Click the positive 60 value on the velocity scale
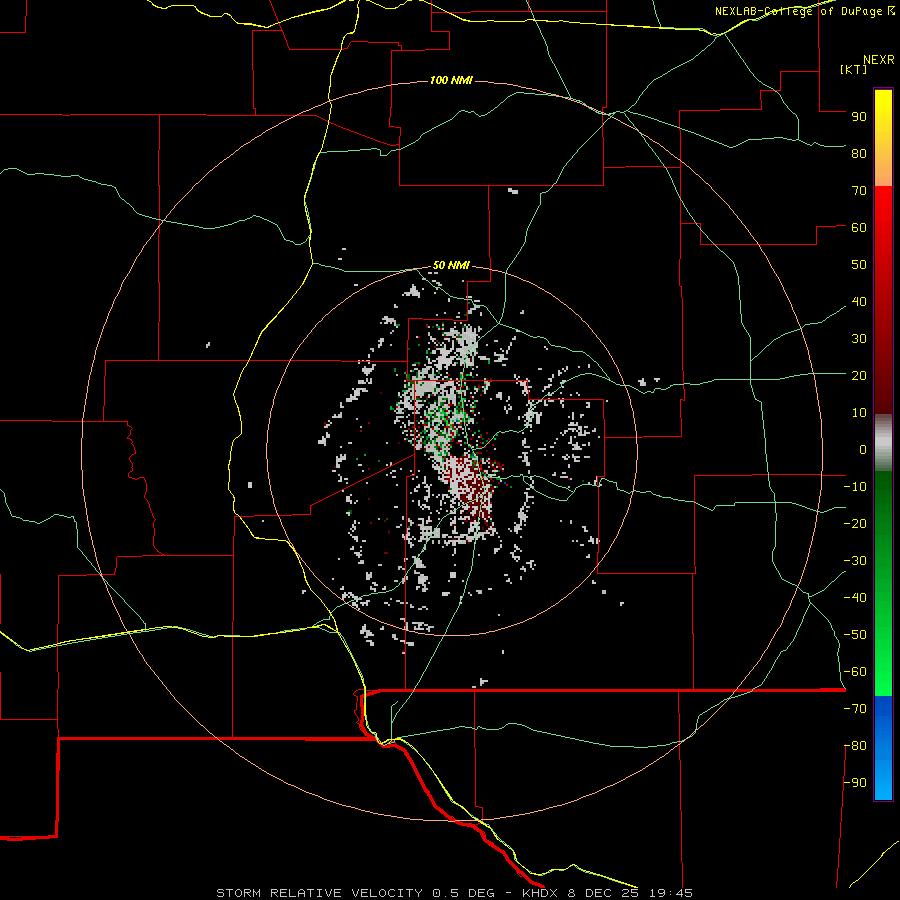The image size is (900, 900). click(x=859, y=227)
